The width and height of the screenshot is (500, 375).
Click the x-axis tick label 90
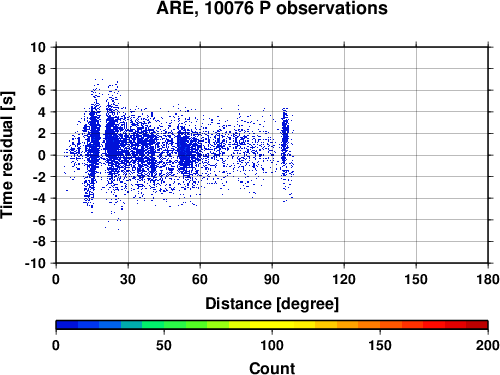(272, 279)
